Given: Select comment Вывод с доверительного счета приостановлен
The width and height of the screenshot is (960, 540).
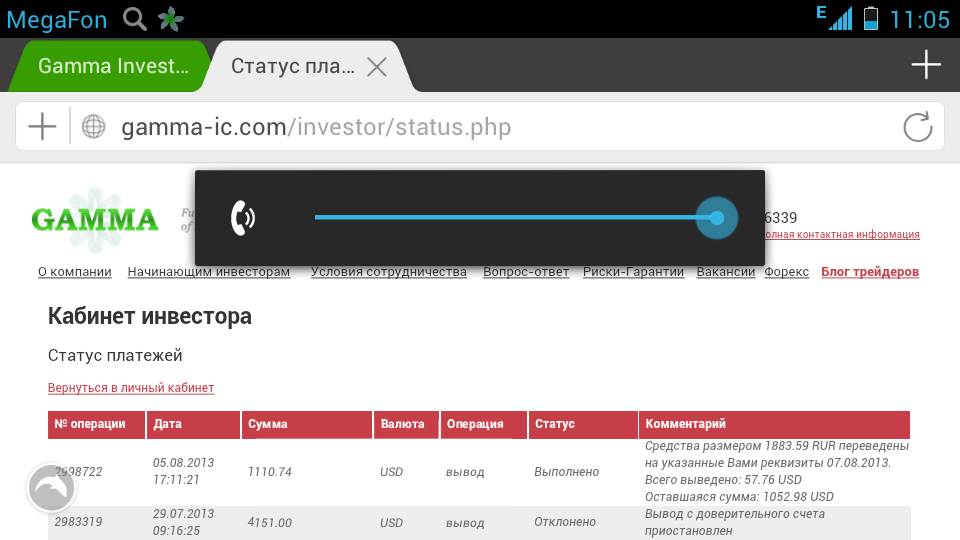Looking at the screenshot, I should click(735, 522).
